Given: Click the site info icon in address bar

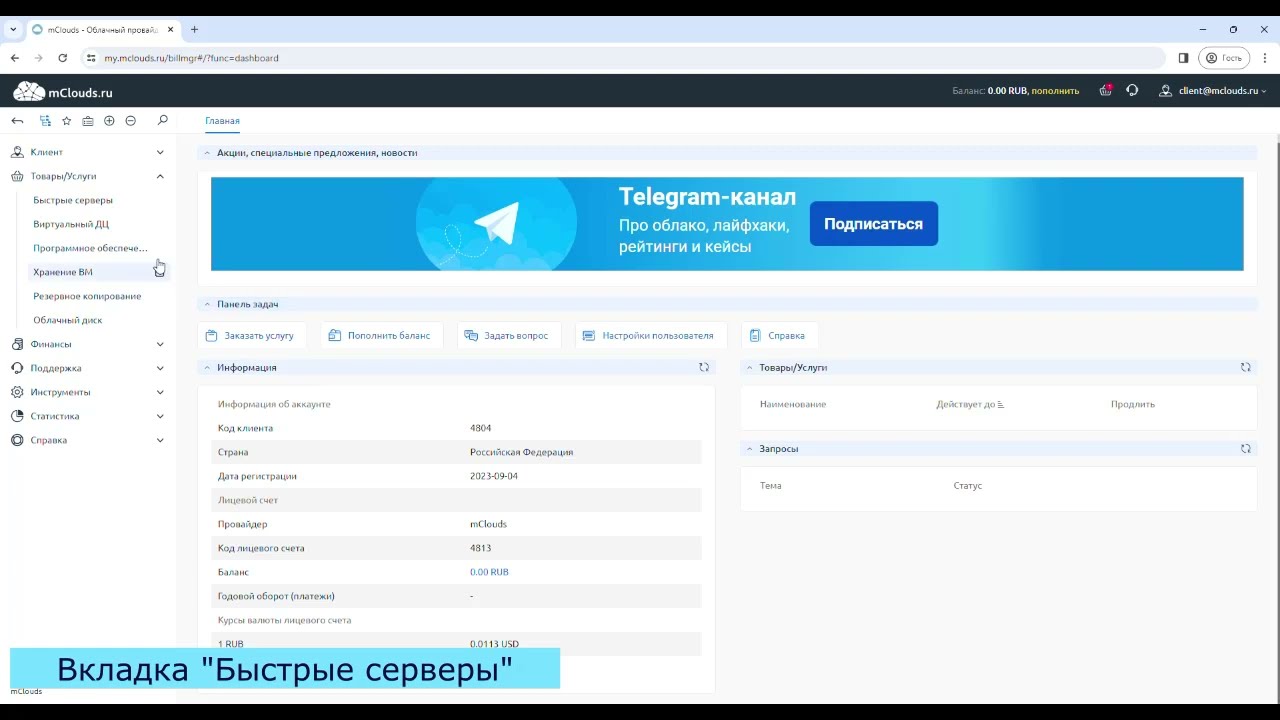Looking at the screenshot, I should pyautogui.click(x=91, y=58).
